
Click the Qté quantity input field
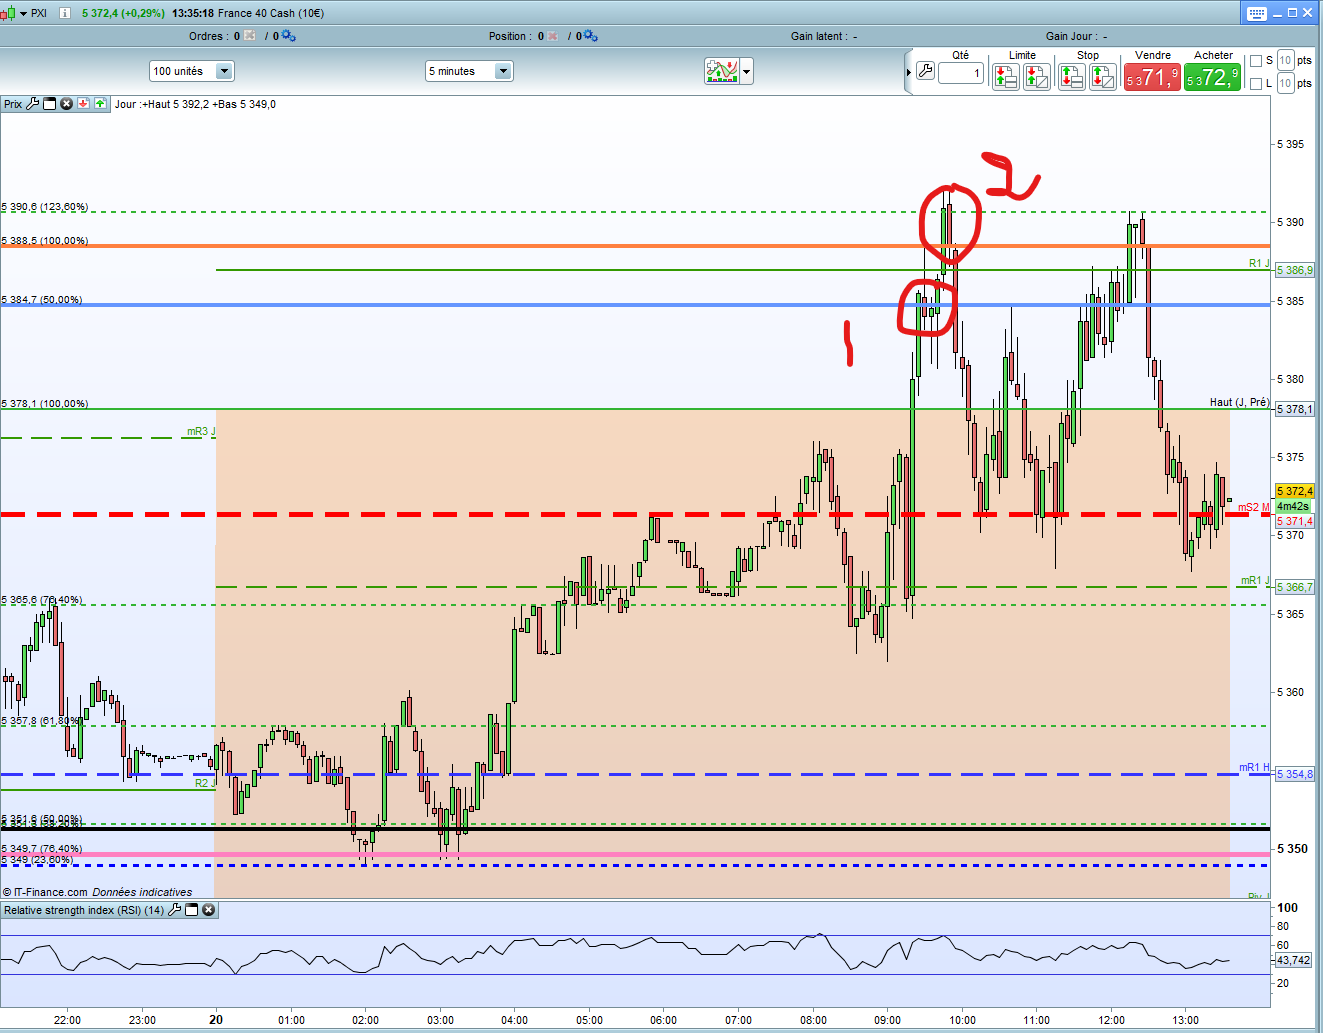[961, 73]
